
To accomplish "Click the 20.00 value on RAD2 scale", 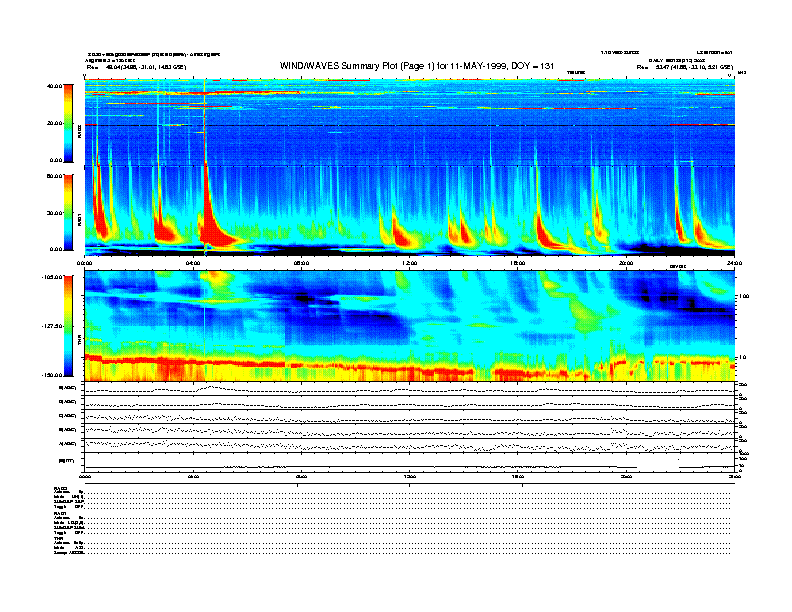I will (x=54, y=123).
